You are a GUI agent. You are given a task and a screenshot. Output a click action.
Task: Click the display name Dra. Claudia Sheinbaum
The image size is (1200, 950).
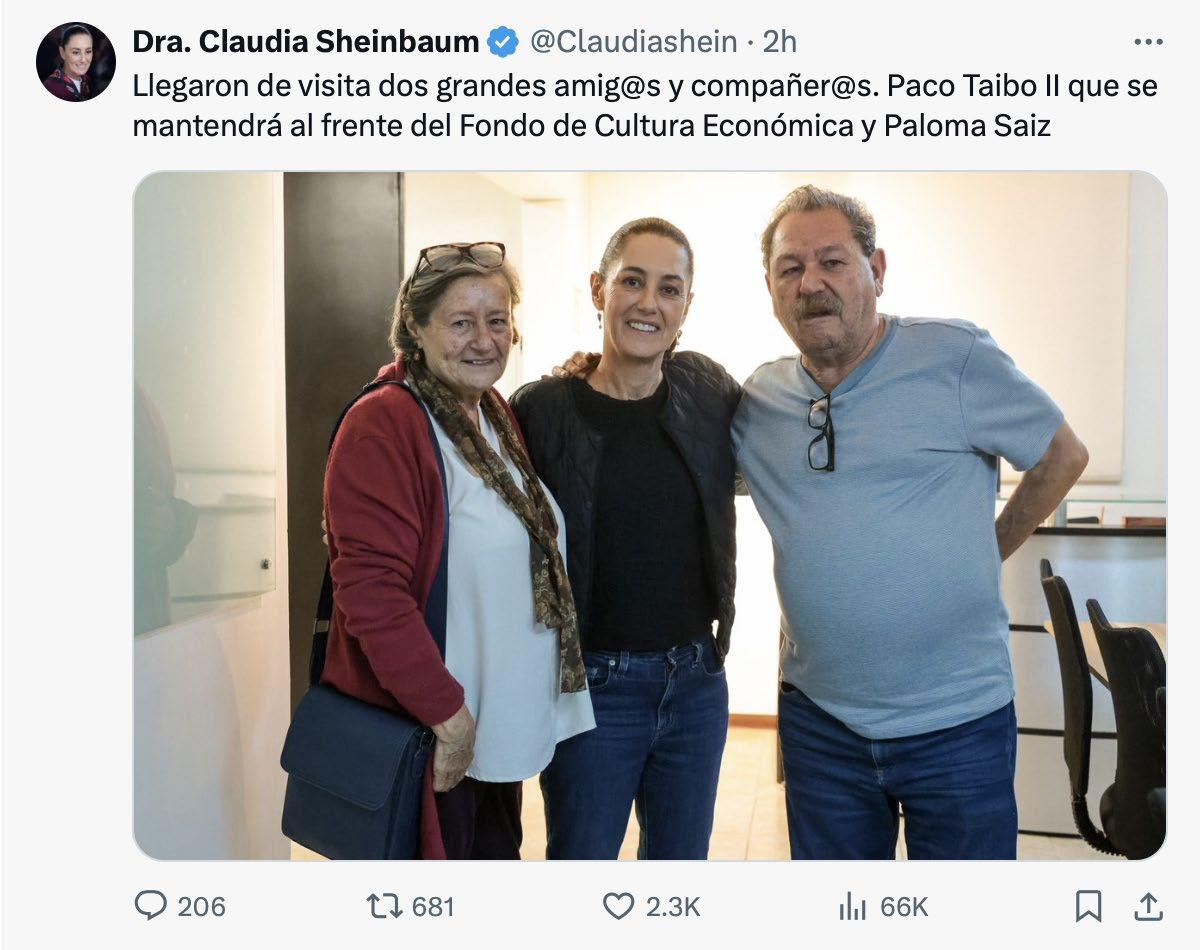point(306,42)
